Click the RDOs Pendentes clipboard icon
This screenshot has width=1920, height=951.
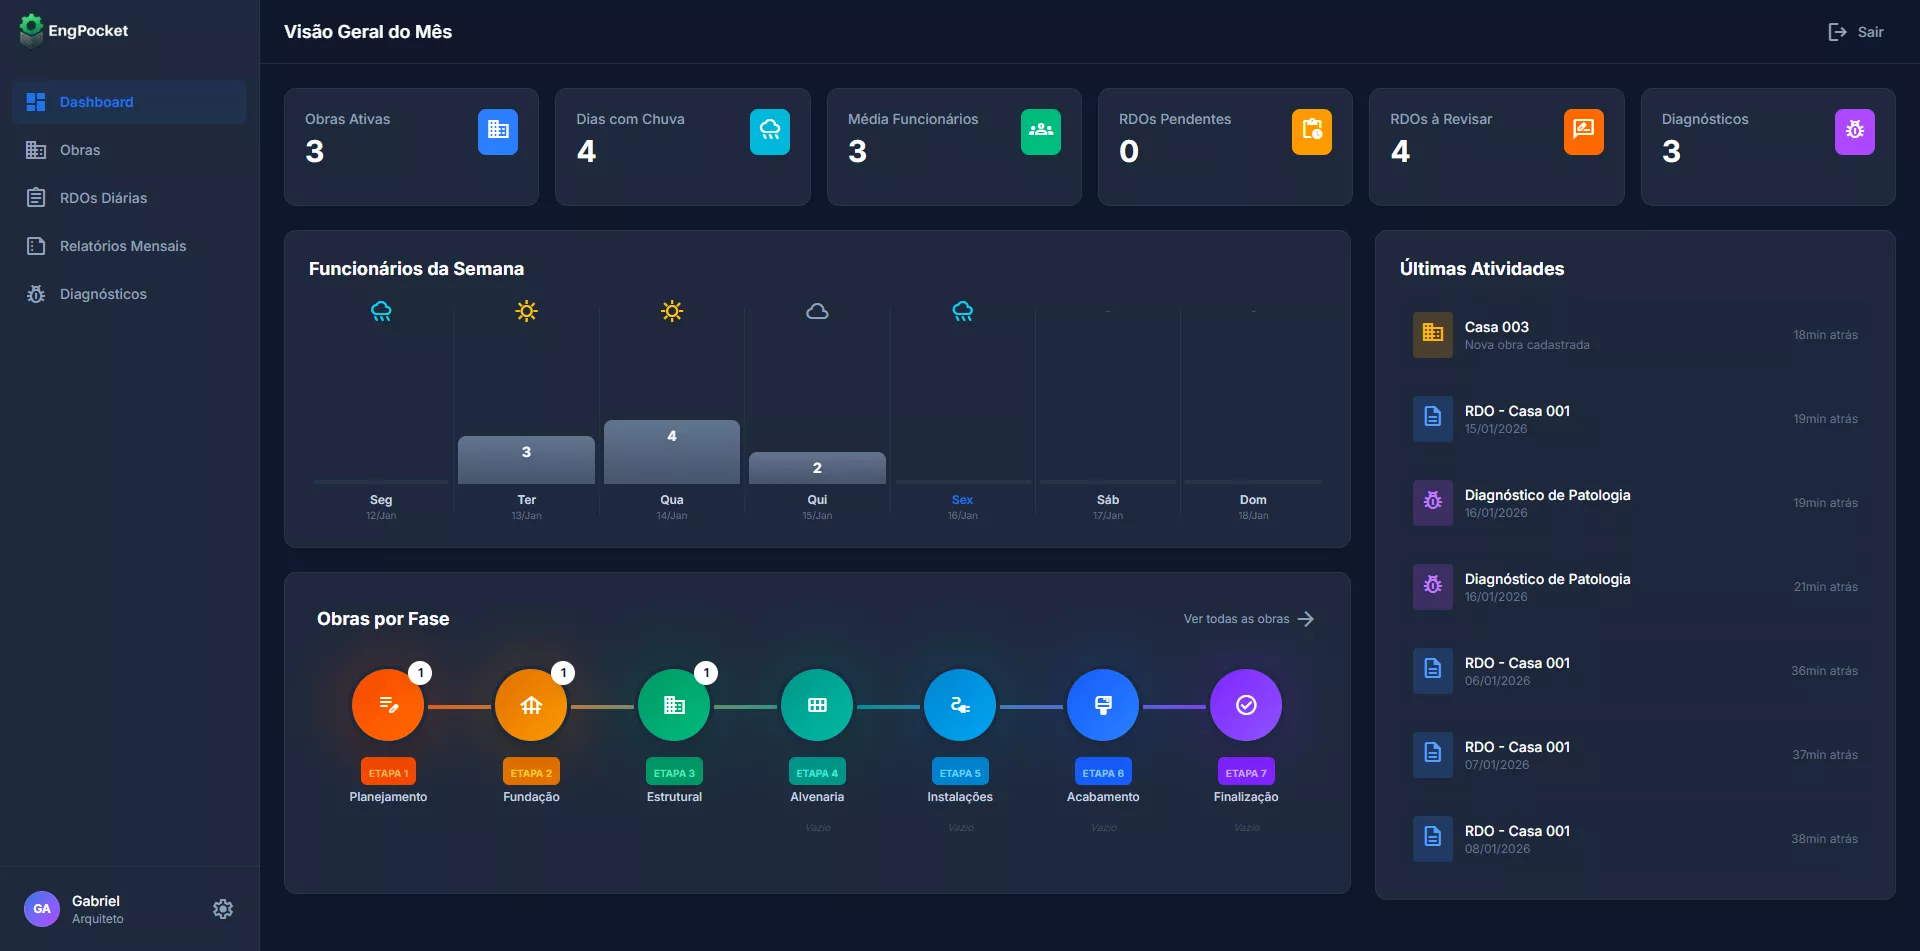coord(1312,131)
